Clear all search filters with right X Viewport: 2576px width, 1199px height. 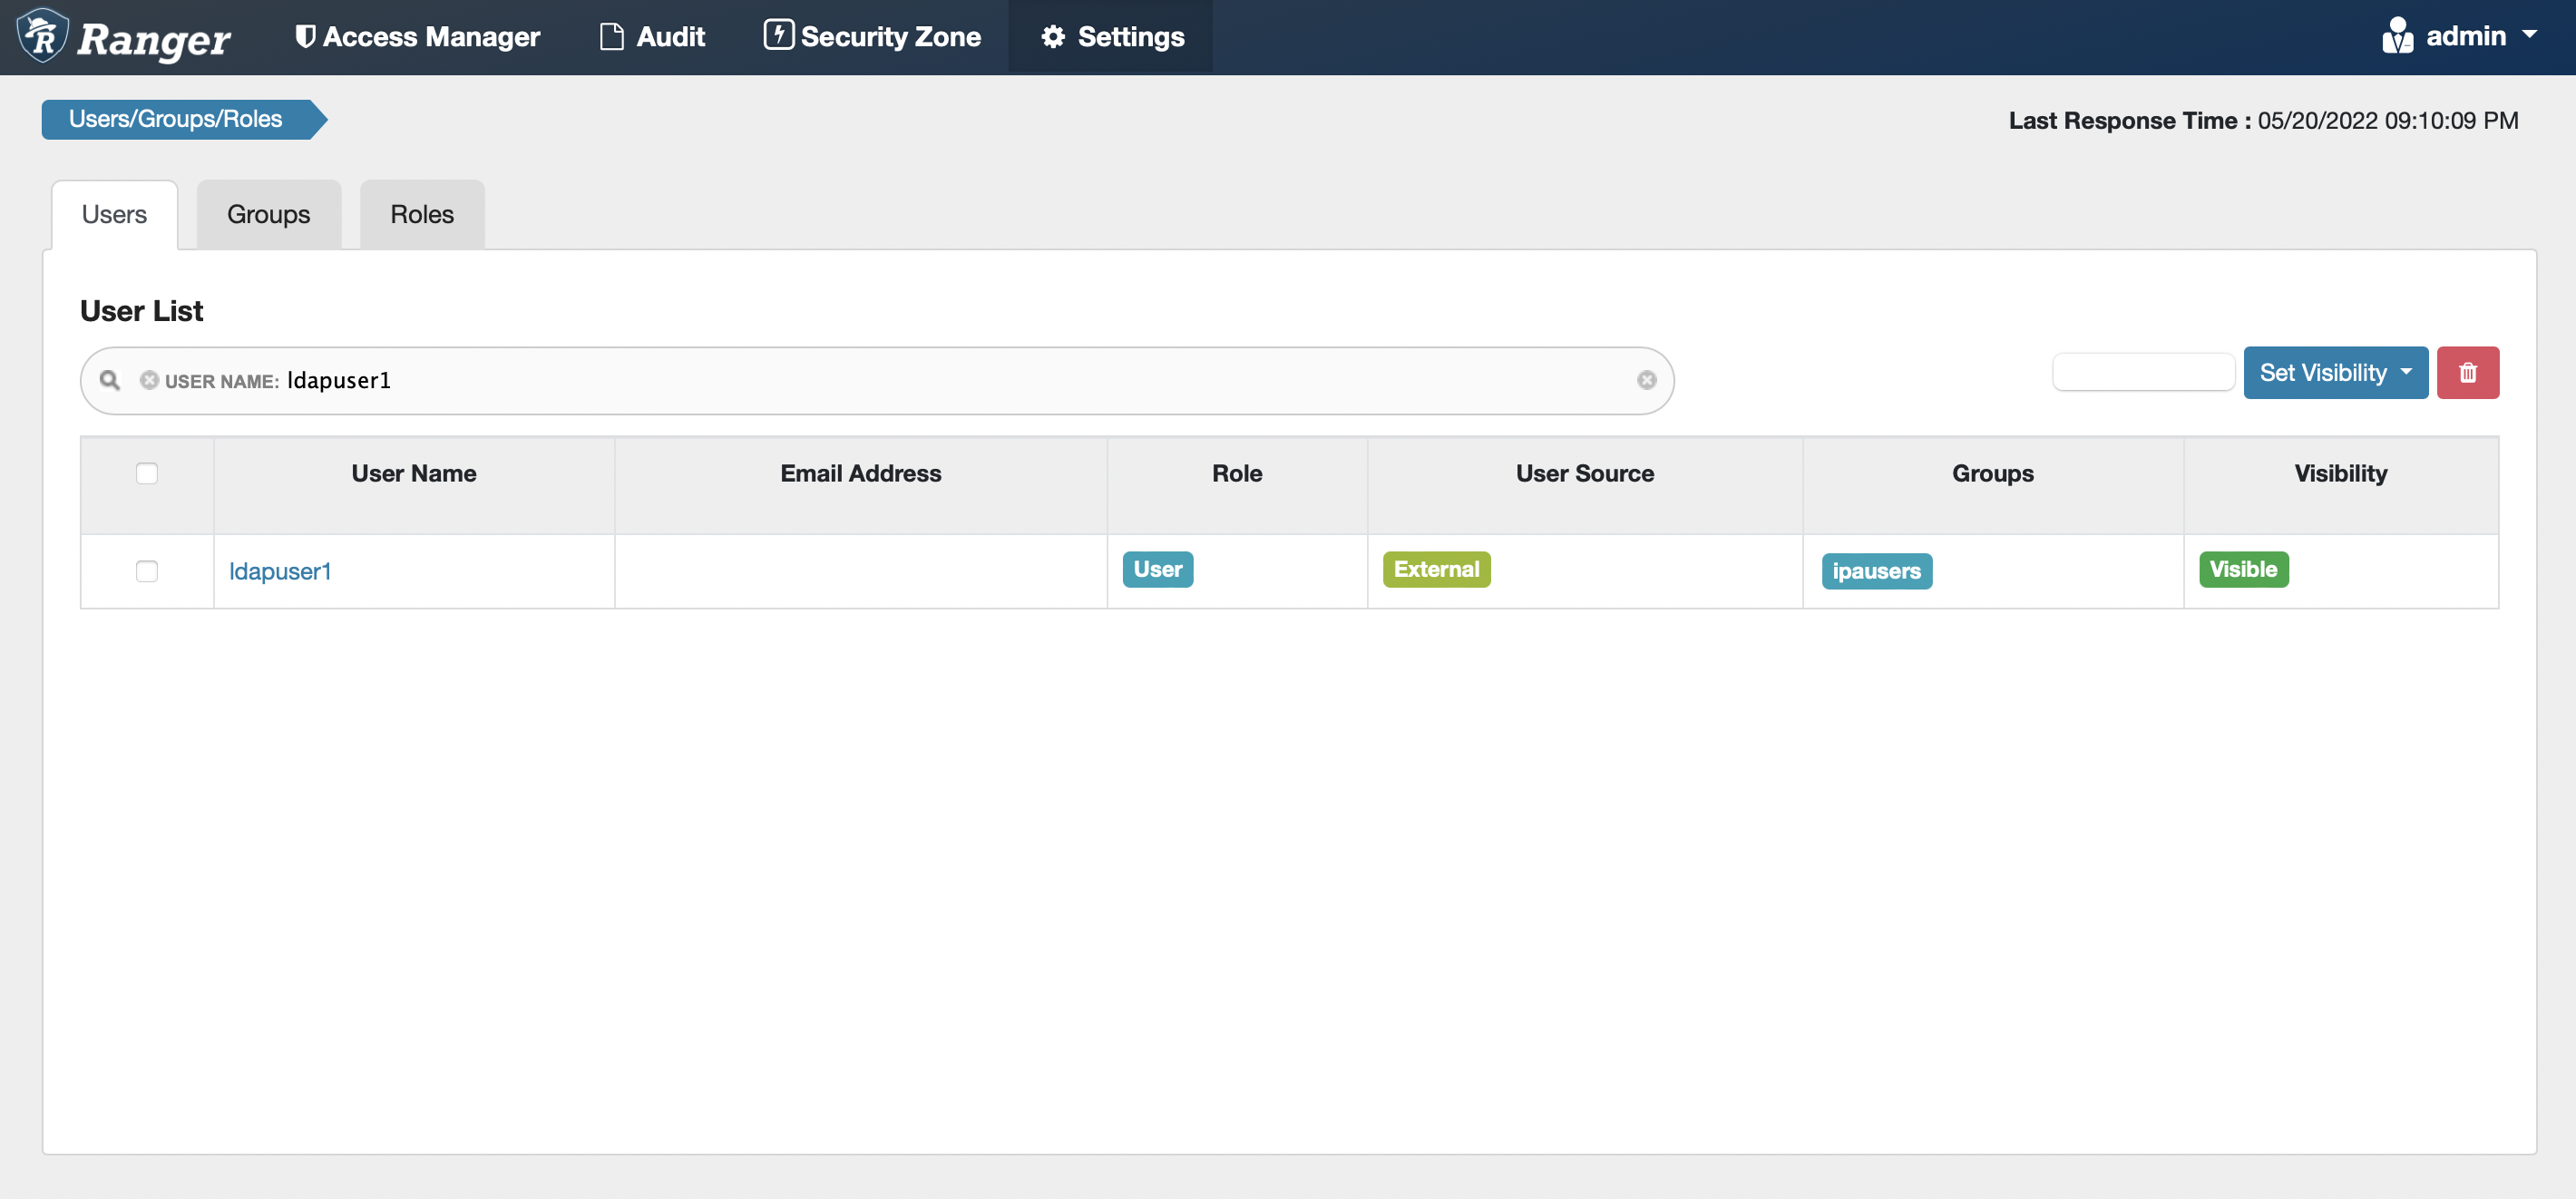tap(1646, 380)
